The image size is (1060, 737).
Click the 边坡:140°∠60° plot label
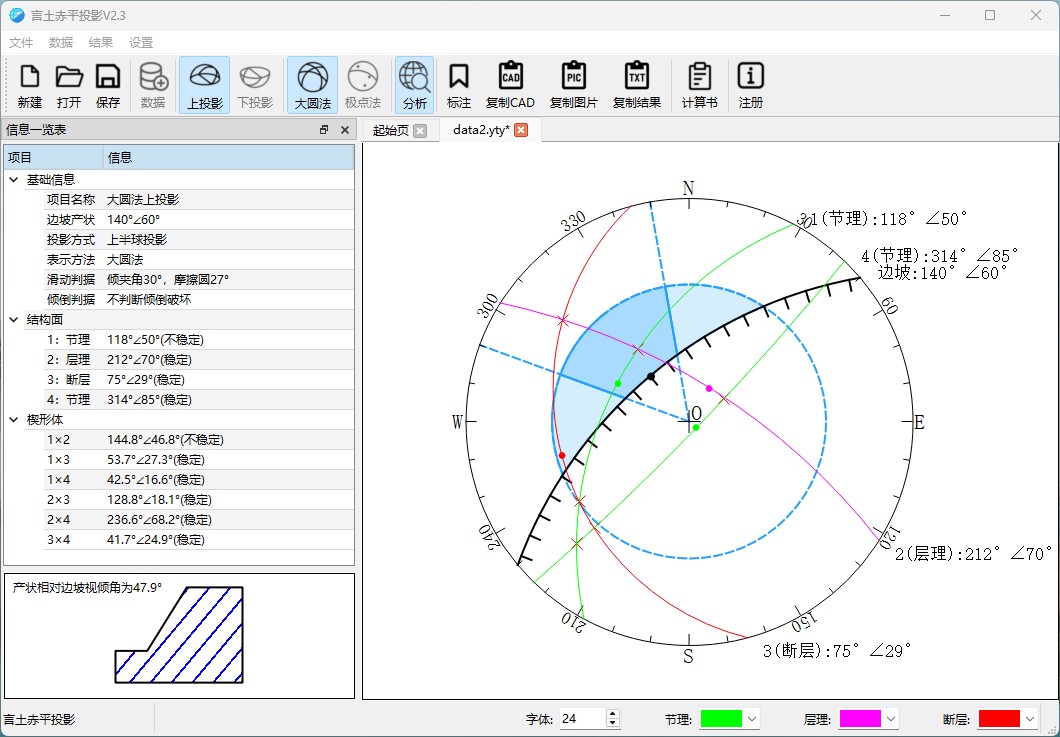943,272
